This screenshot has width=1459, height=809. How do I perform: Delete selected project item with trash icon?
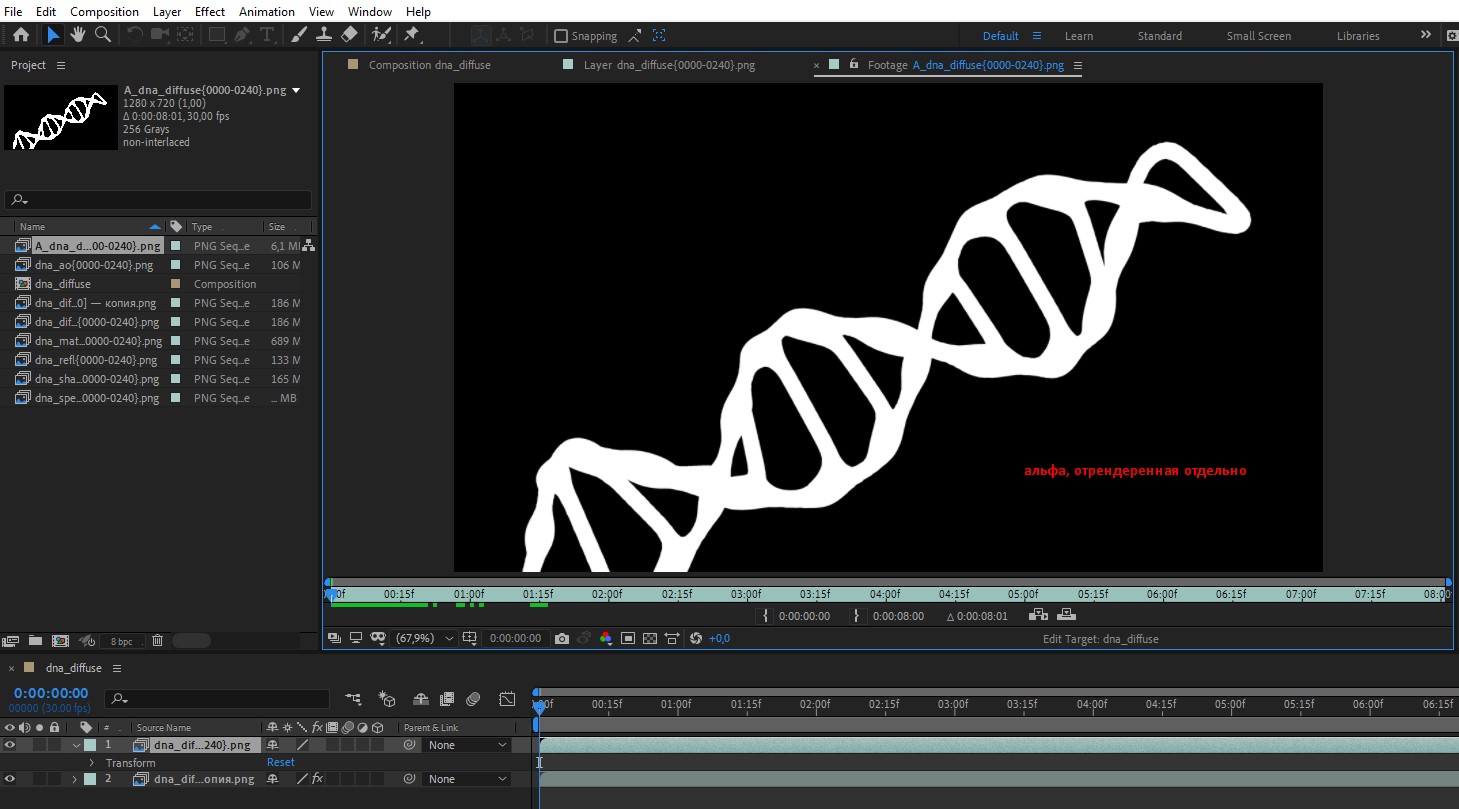pyautogui.click(x=157, y=640)
